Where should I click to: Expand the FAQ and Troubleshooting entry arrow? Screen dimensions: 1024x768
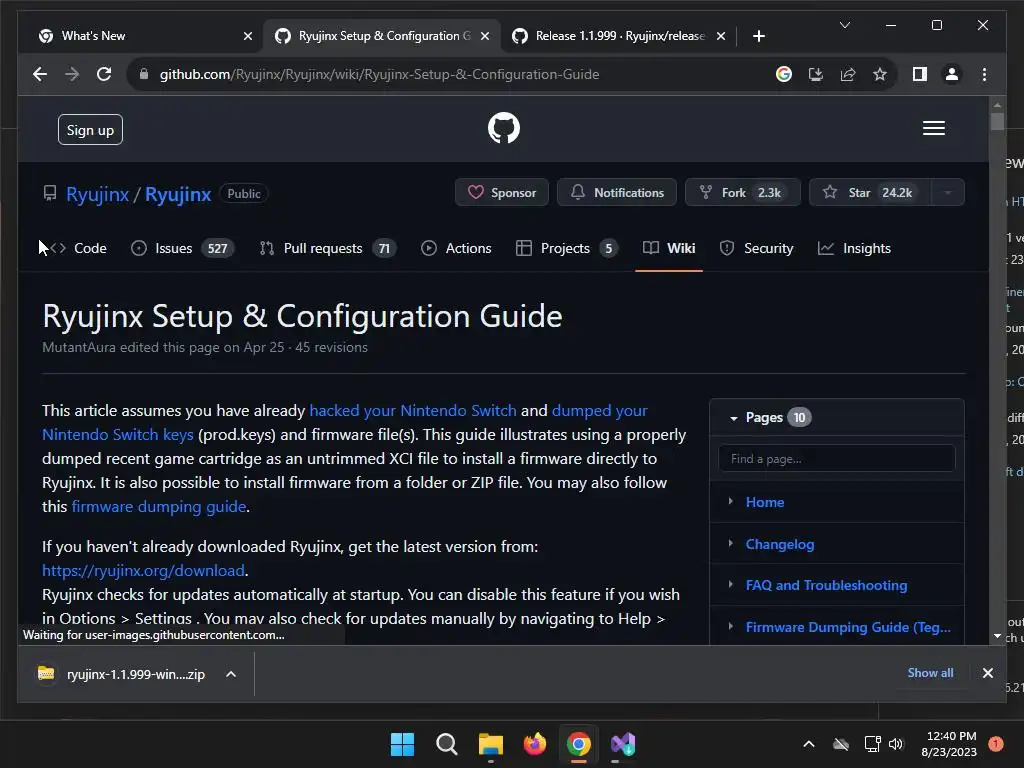pyautogui.click(x=730, y=584)
